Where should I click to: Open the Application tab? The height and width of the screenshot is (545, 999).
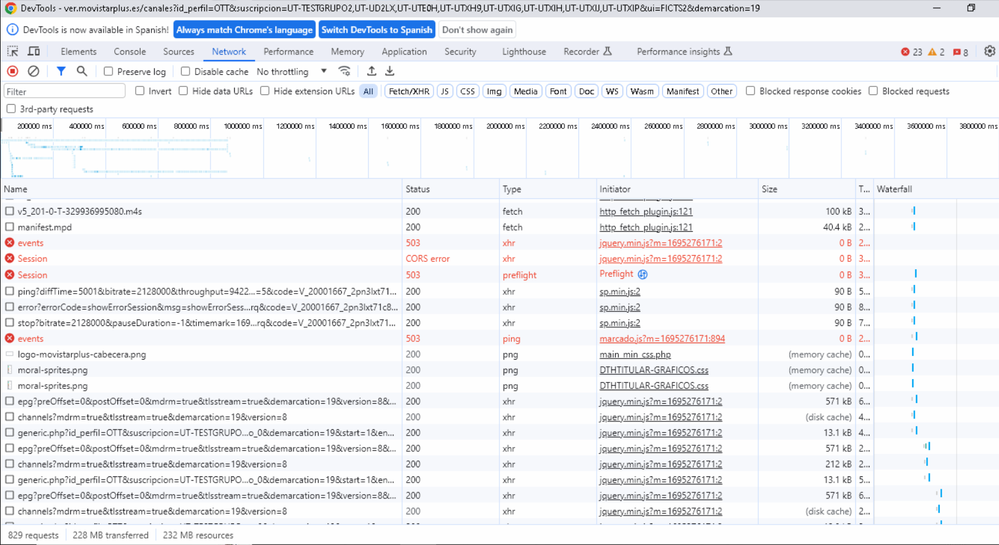(404, 51)
